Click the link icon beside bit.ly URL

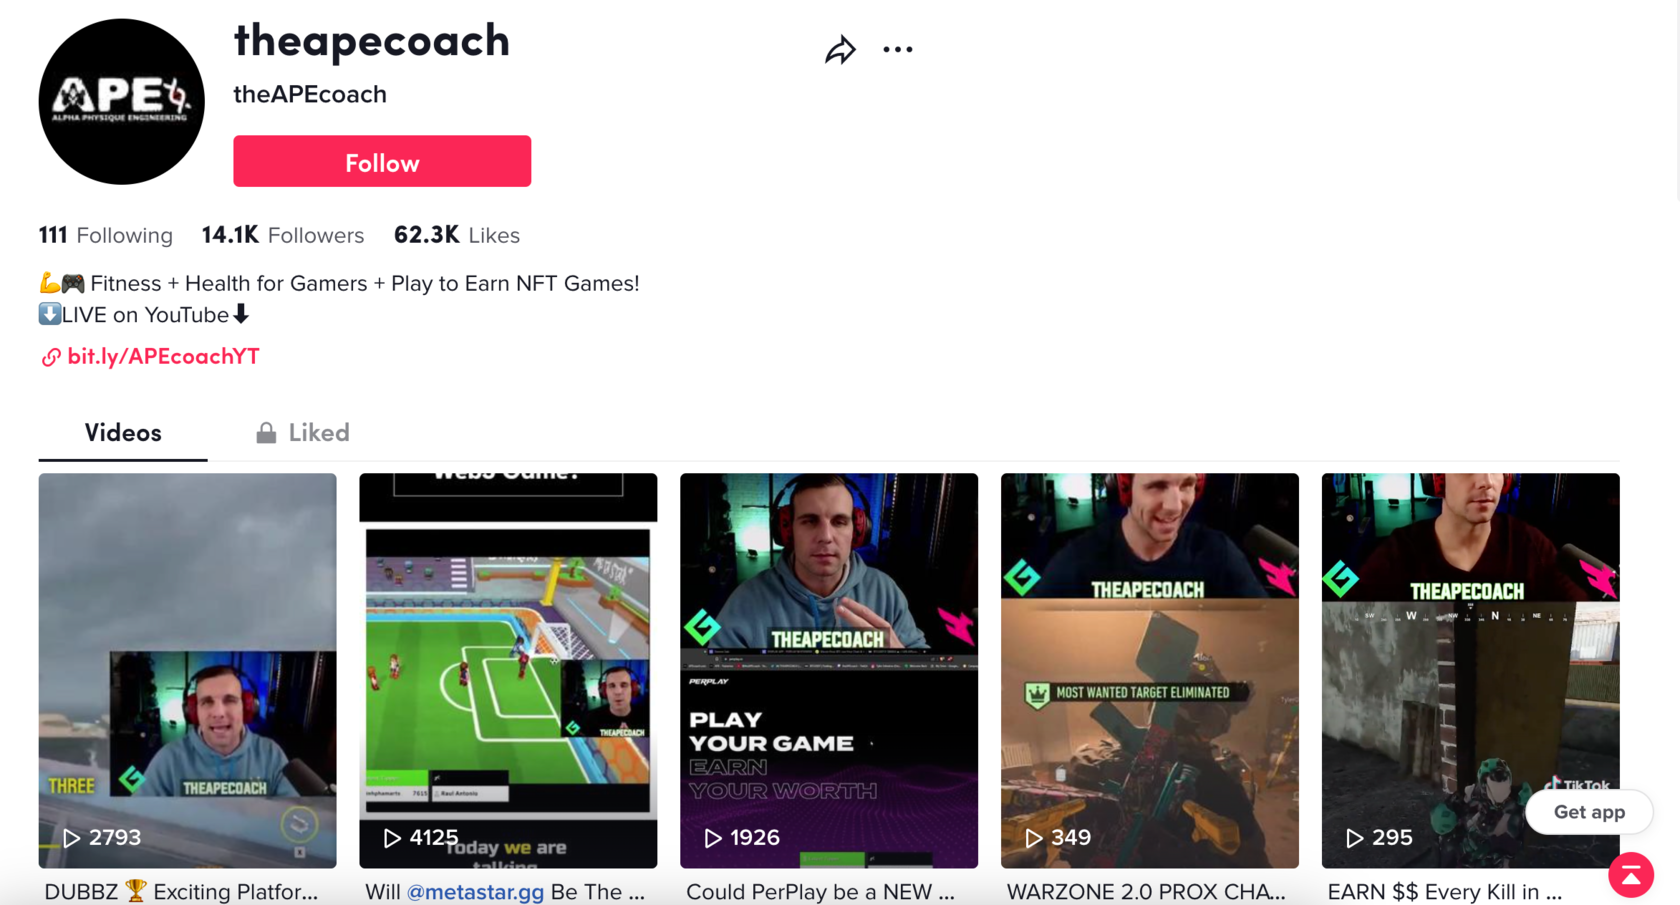tap(50, 357)
